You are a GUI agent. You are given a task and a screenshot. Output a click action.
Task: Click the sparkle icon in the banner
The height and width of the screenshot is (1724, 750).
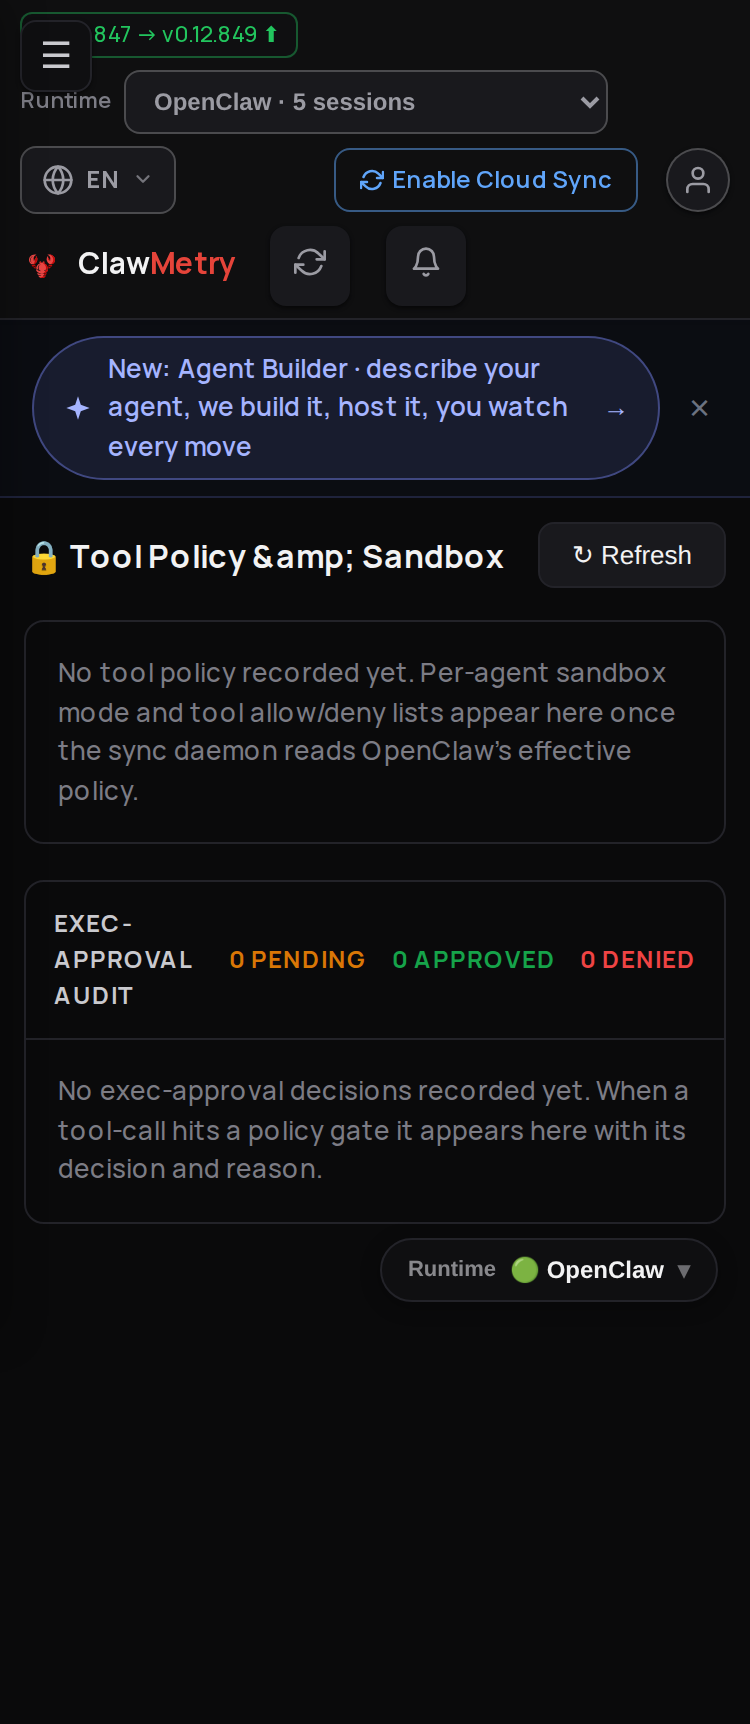point(78,408)
